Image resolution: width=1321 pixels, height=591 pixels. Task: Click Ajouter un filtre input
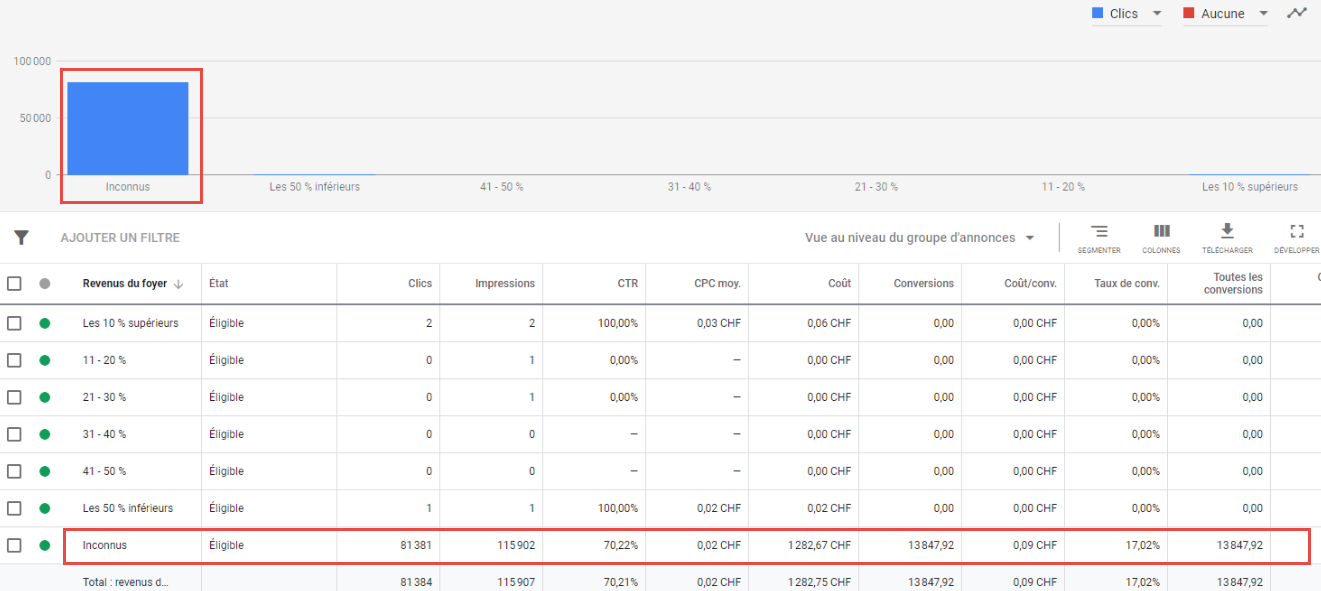pos(120,238)
